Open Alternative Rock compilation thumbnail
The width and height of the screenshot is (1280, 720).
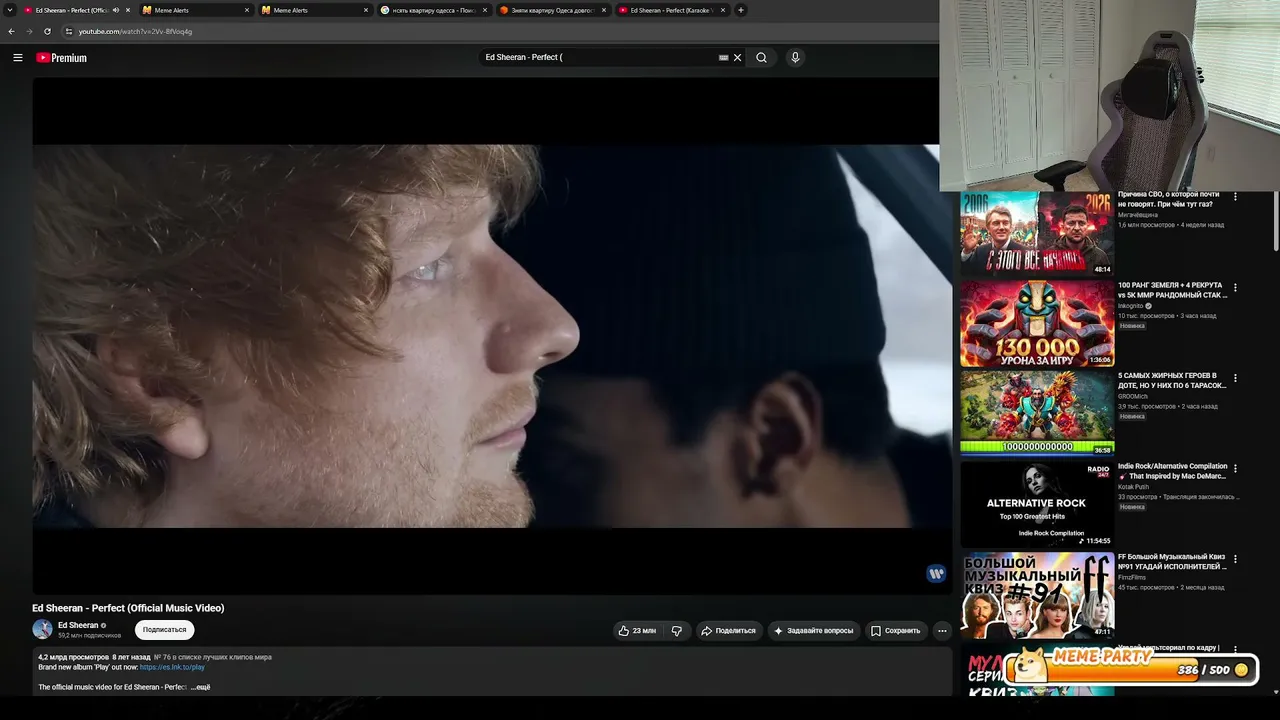tap(1037, 505)
